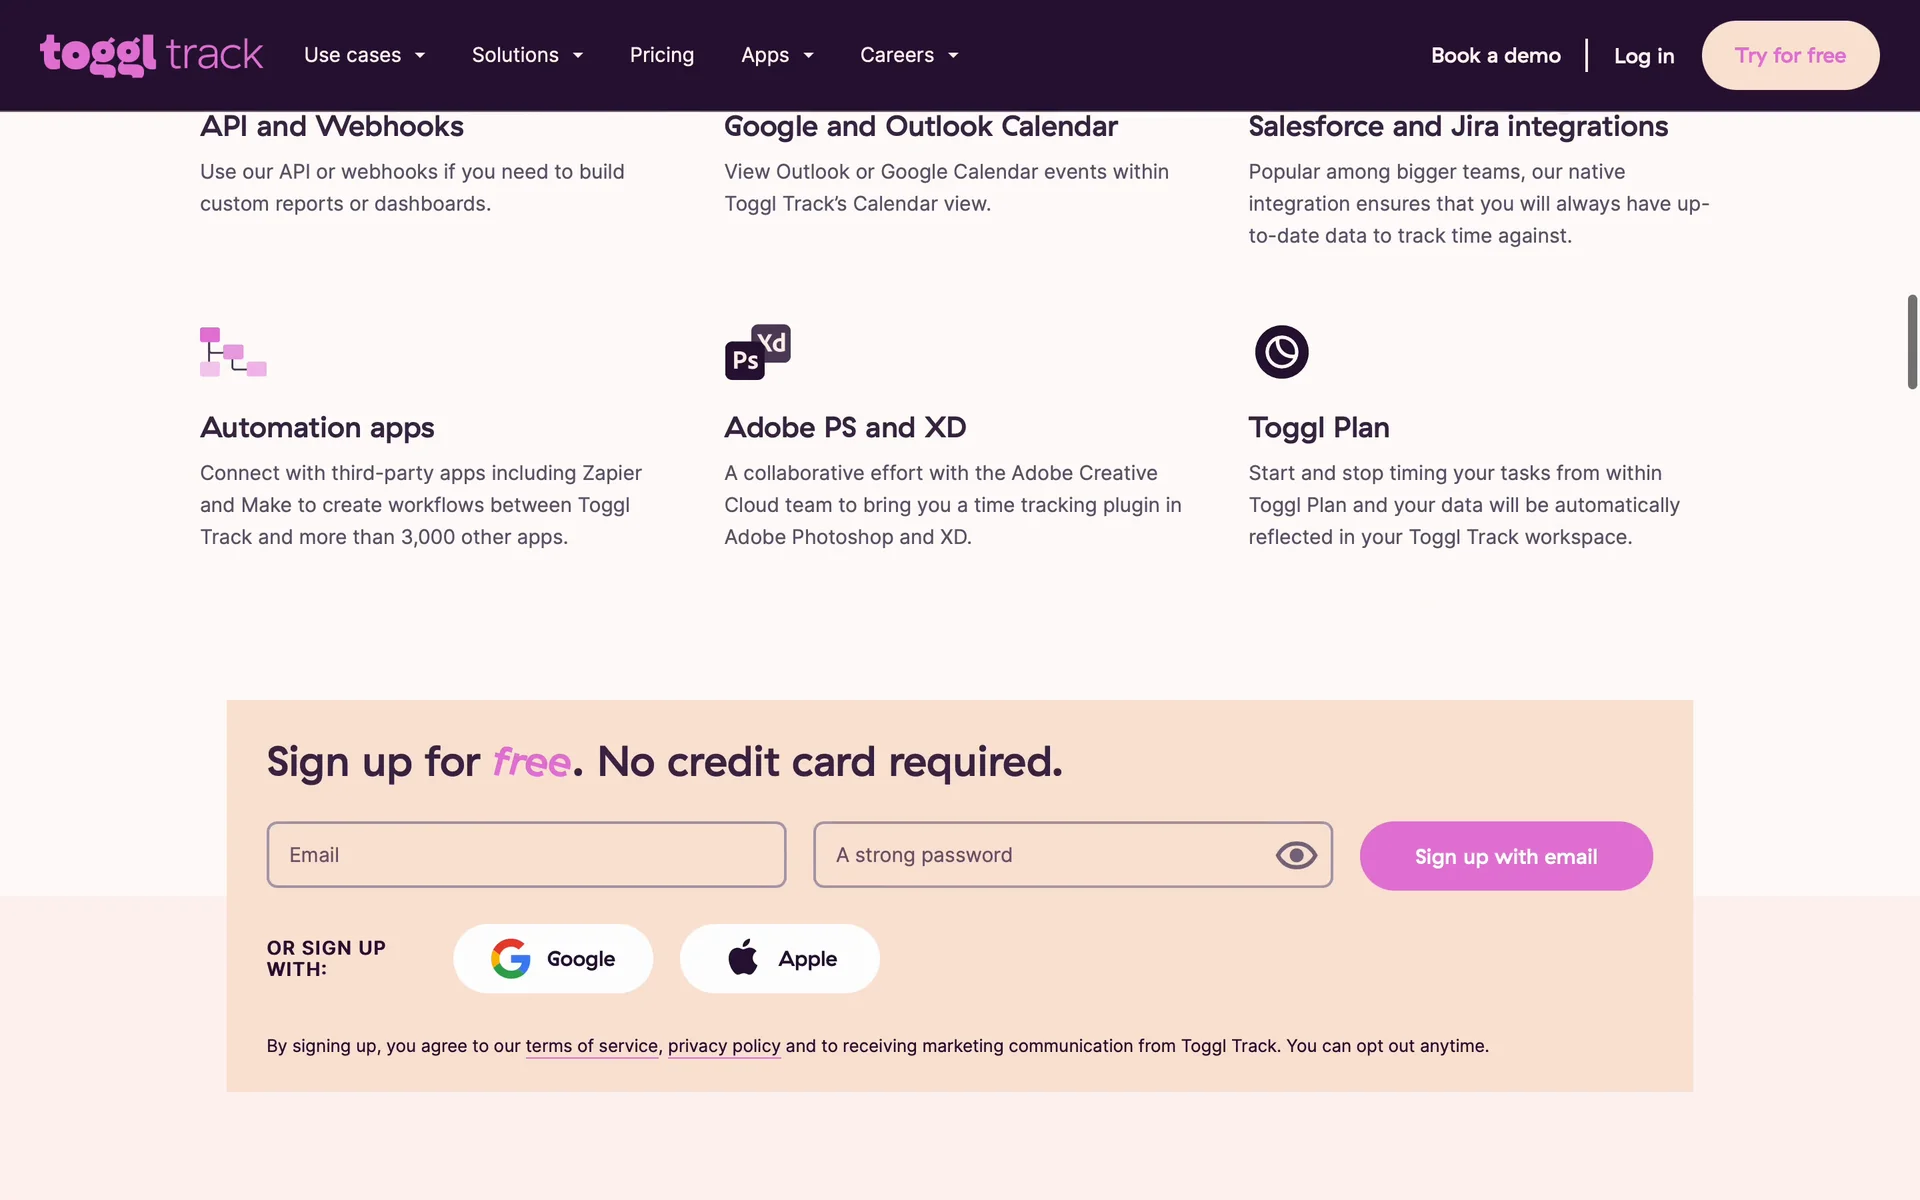The height and width of the screenshot is (1200, 1920).
Task: Click the Adobe PS and XD icon
Action: click(x=757, y=352)
